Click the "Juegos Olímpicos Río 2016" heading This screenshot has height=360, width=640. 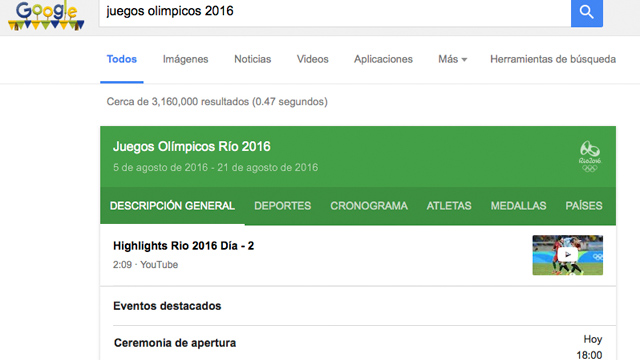pos(191,147)
